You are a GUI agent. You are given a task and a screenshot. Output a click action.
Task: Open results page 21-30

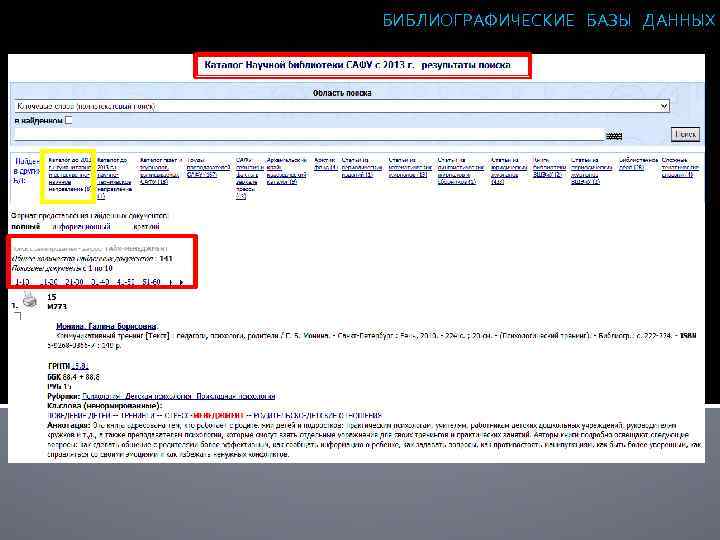pos(74,282)
